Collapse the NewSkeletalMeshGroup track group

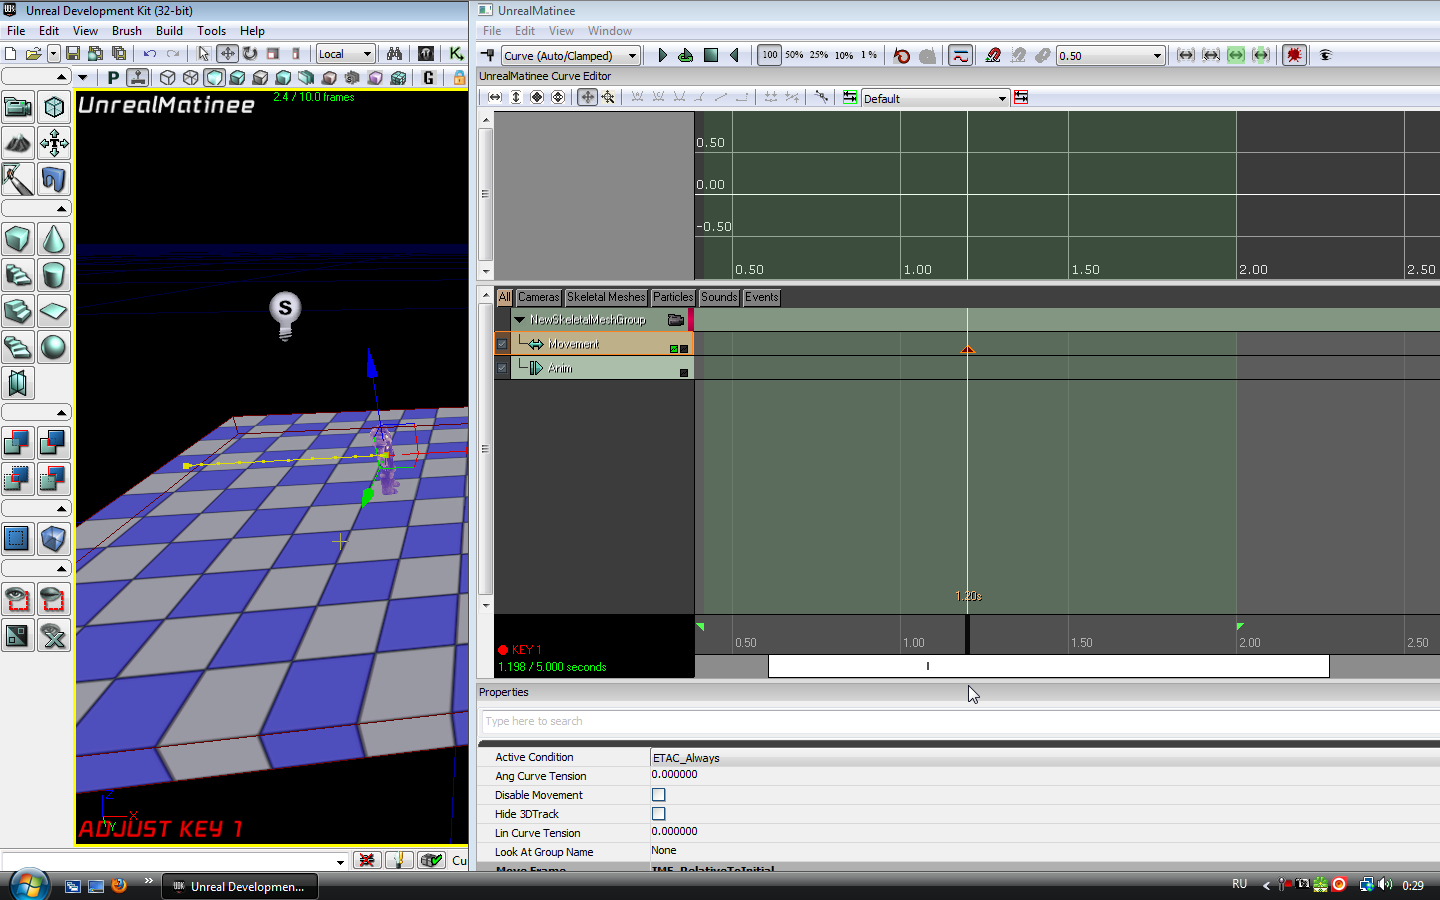[519, 320]
